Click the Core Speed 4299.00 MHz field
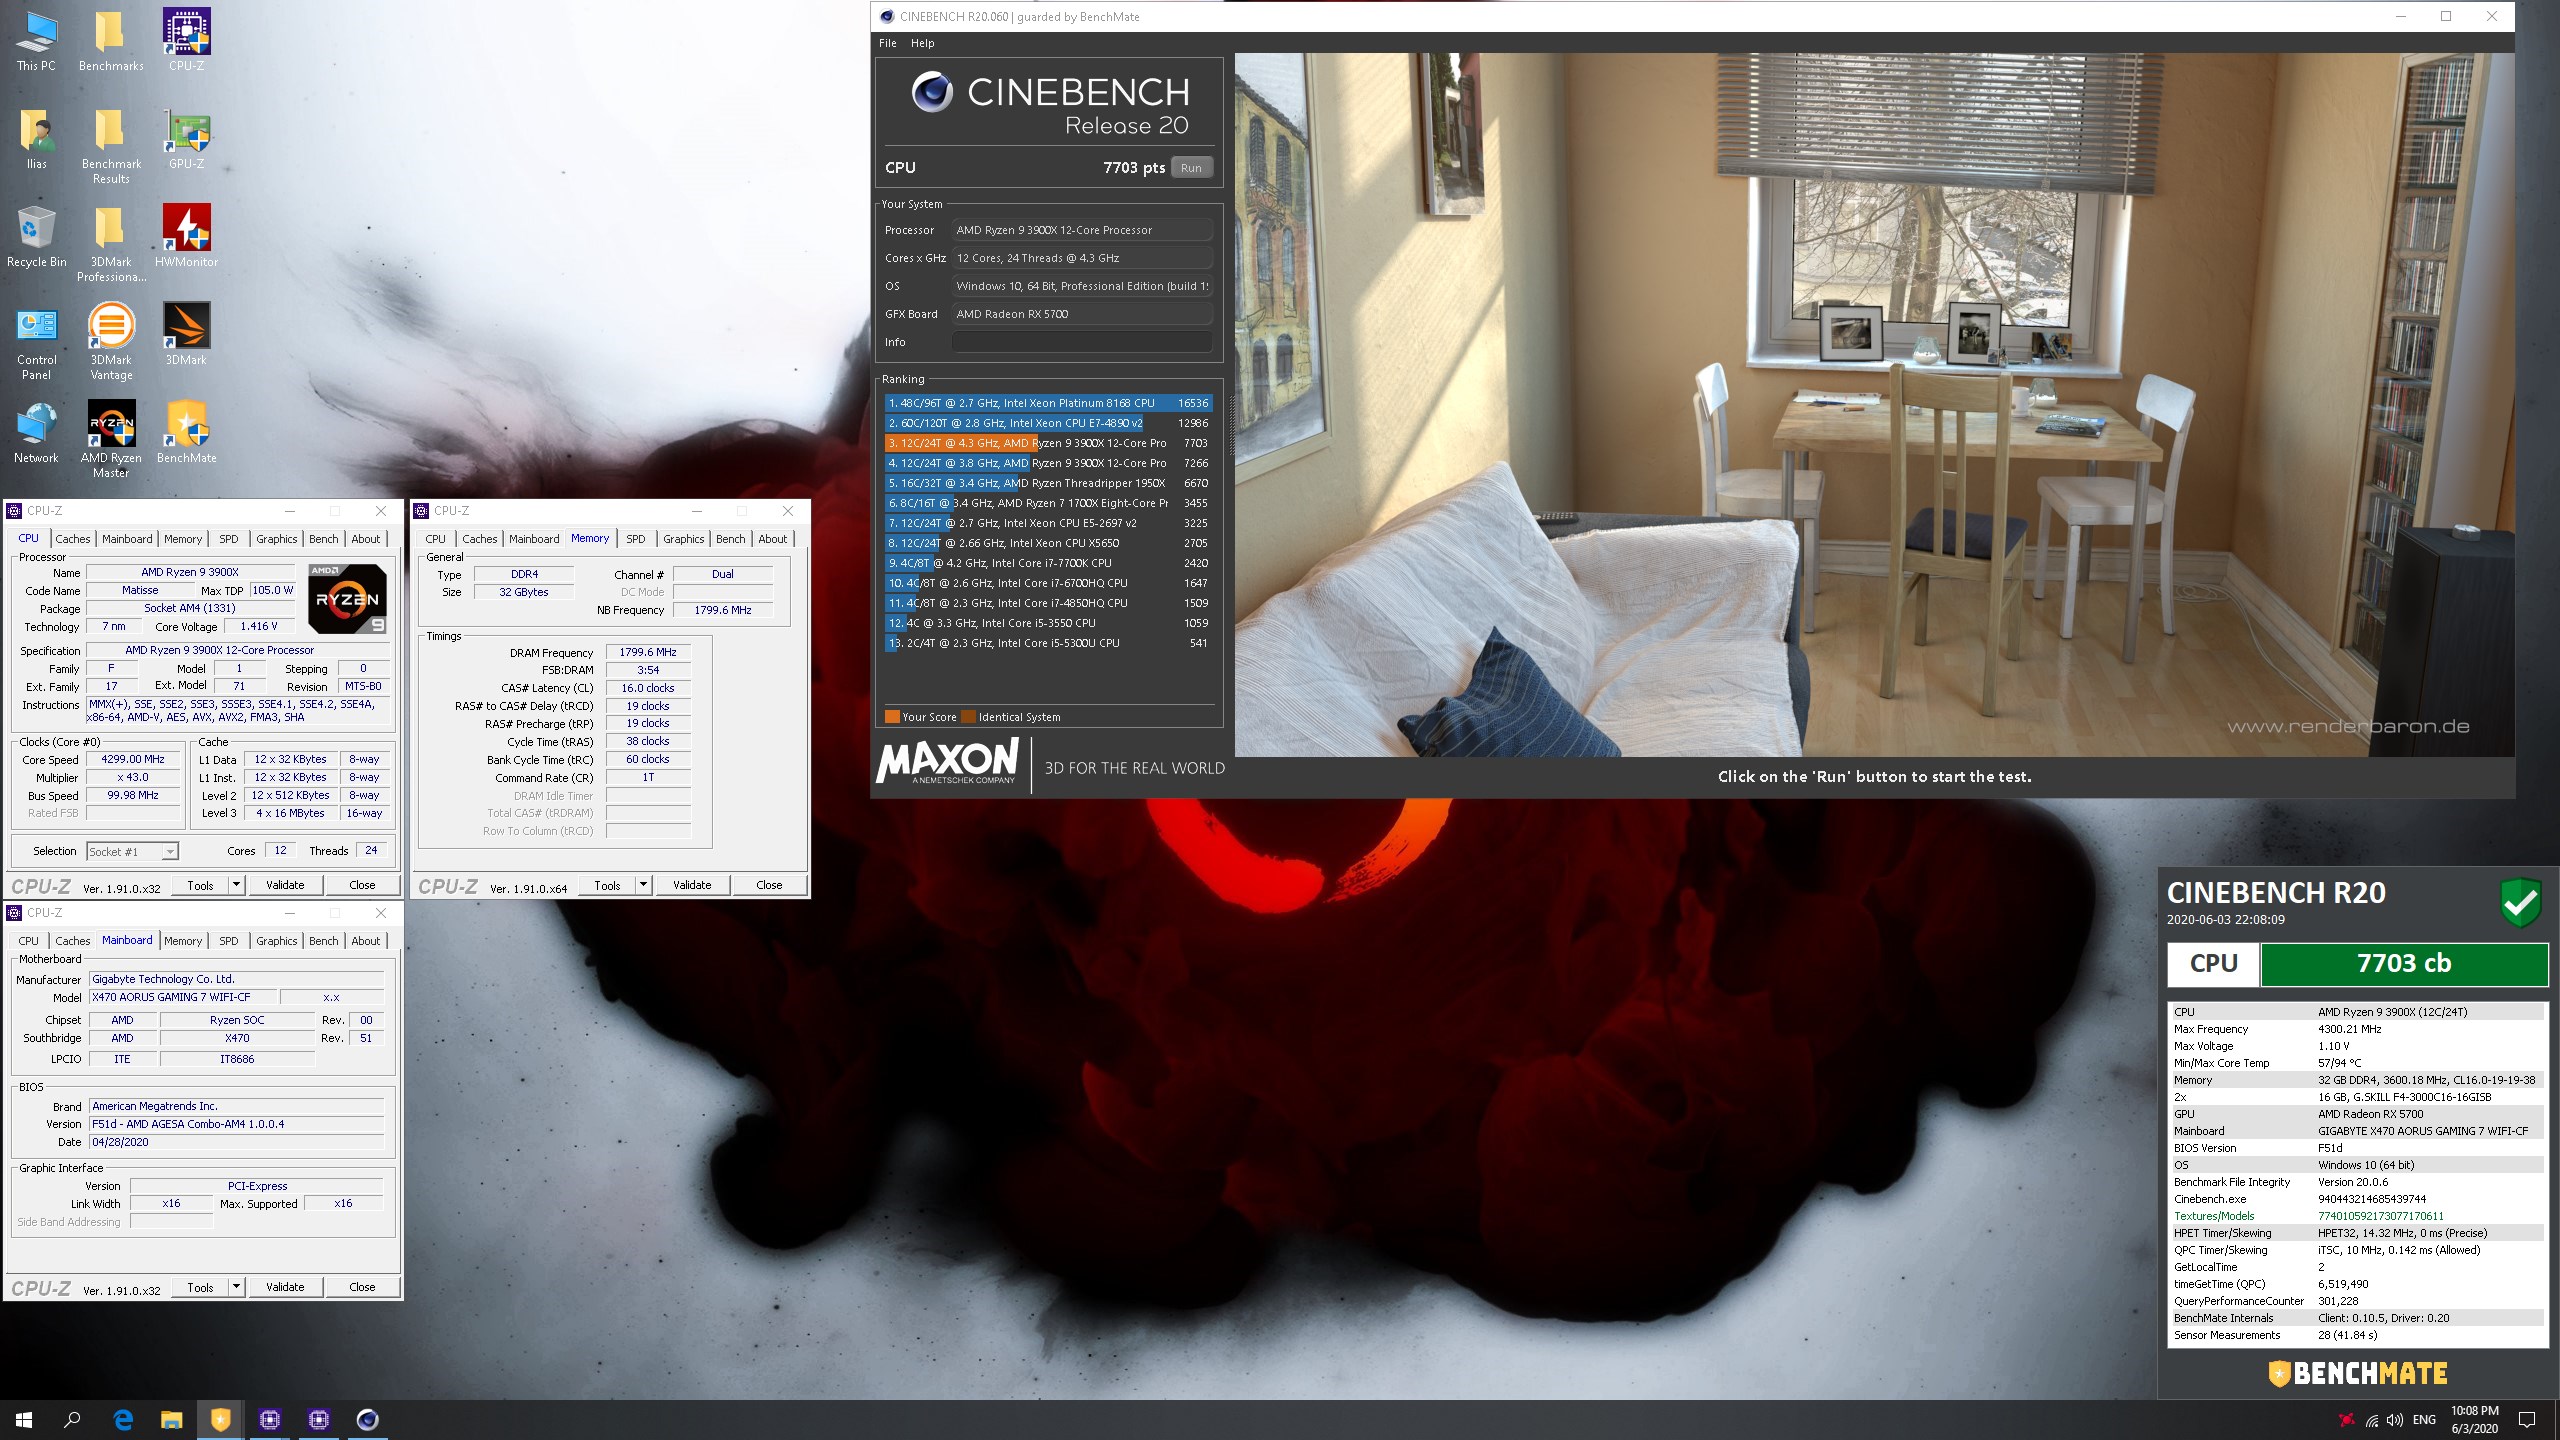This screenshot has width=2560, height=1440. coord(133,759)
